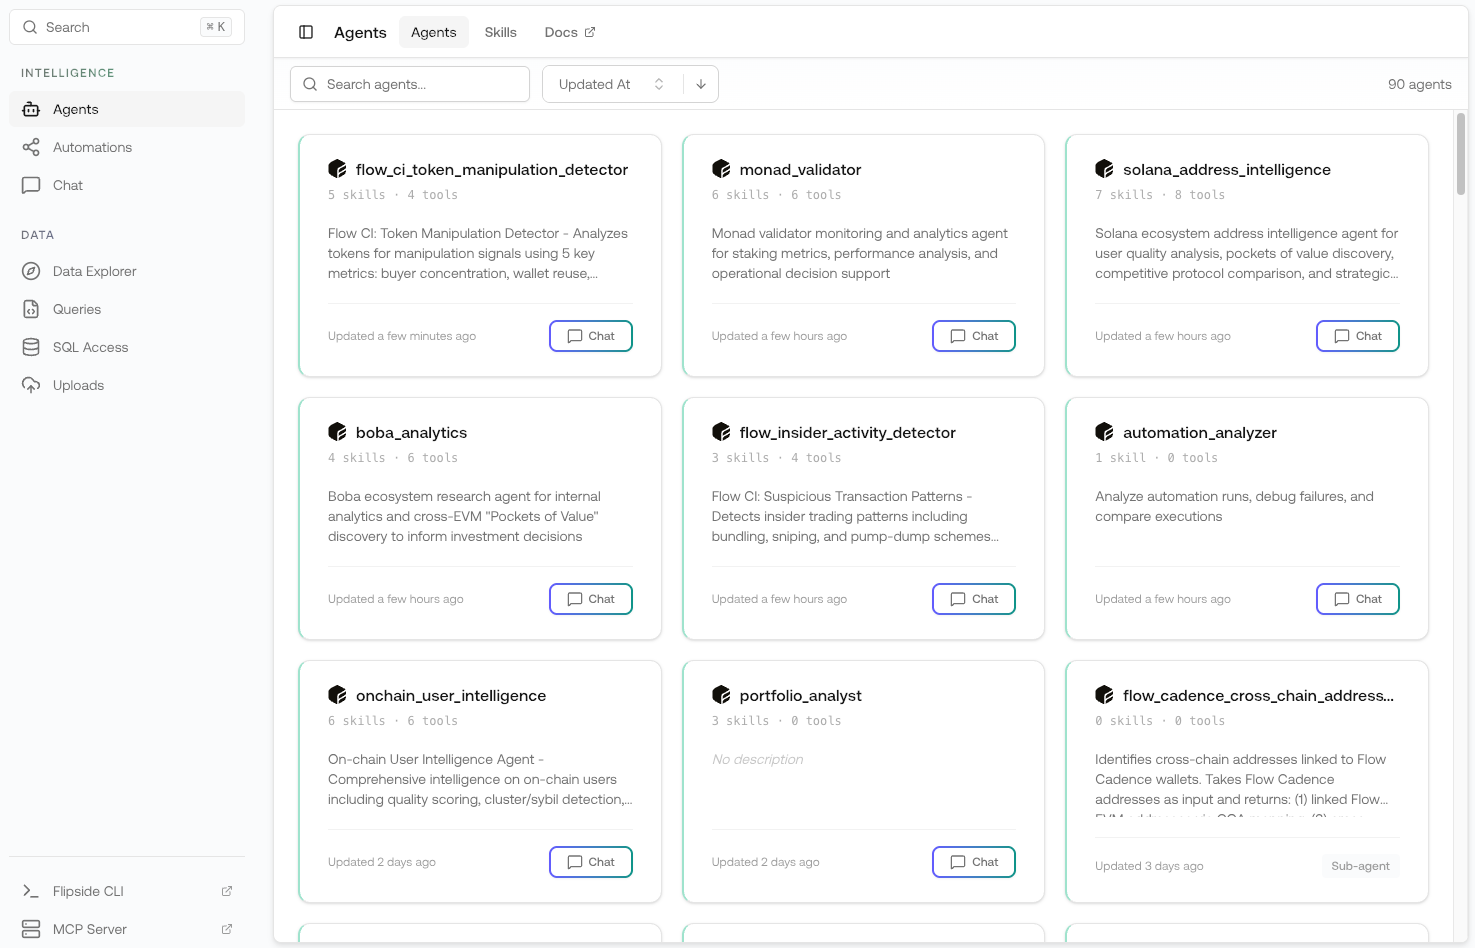Chat with the monad_validator agent
This screenshot has height=948, width=1475.
coord(973,336)
